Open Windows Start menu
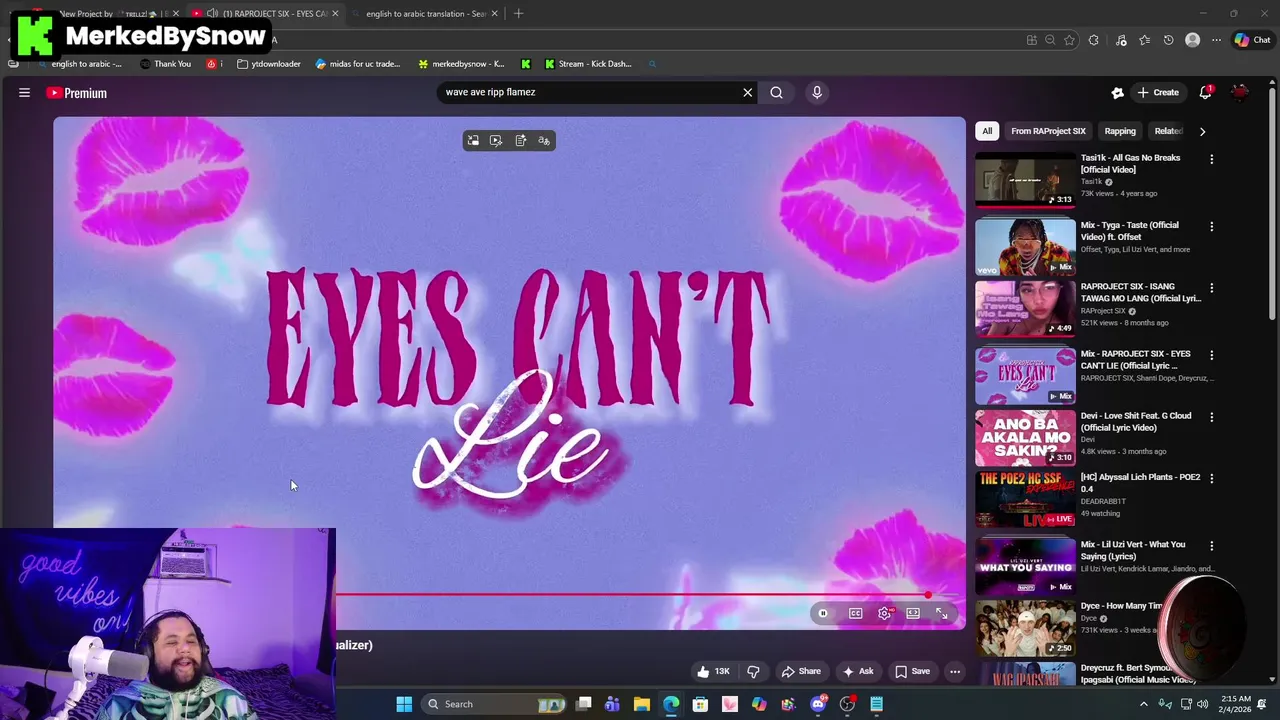Image resolution: width=1280 pixels, height=720 pixels. click(x=404, y=704)
